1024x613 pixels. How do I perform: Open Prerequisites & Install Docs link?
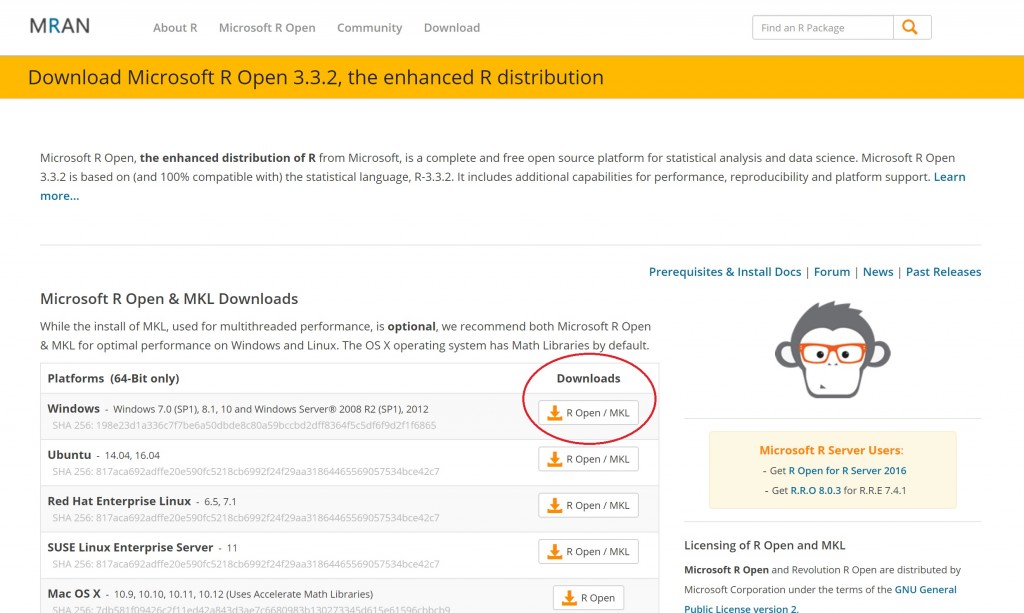pos(725,272)
